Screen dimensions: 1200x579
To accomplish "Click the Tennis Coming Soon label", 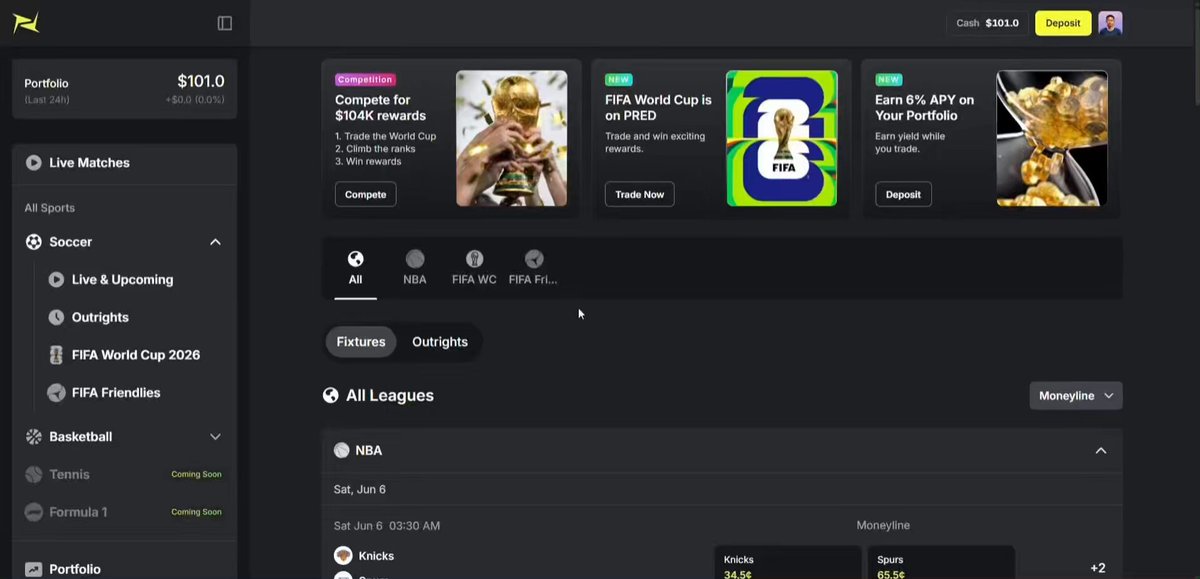I will pyautogui.click(x=196, y=474).
